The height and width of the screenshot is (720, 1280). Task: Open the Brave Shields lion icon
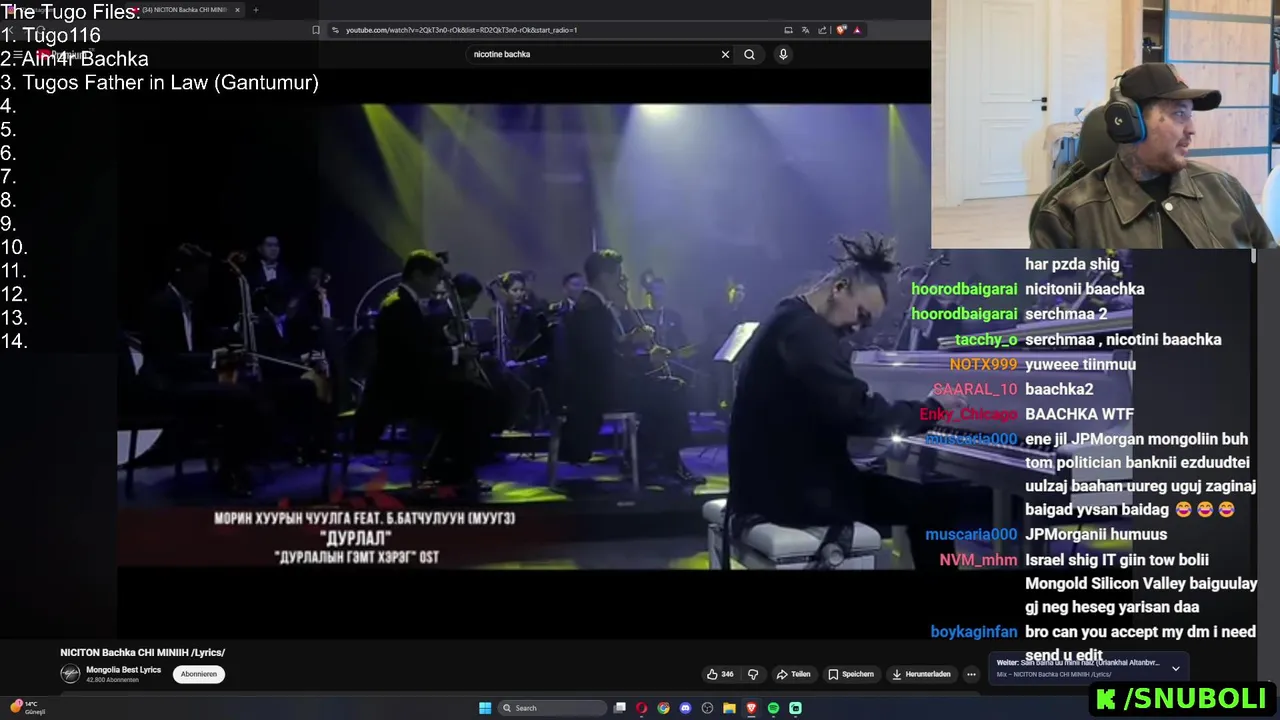point(841,30)
